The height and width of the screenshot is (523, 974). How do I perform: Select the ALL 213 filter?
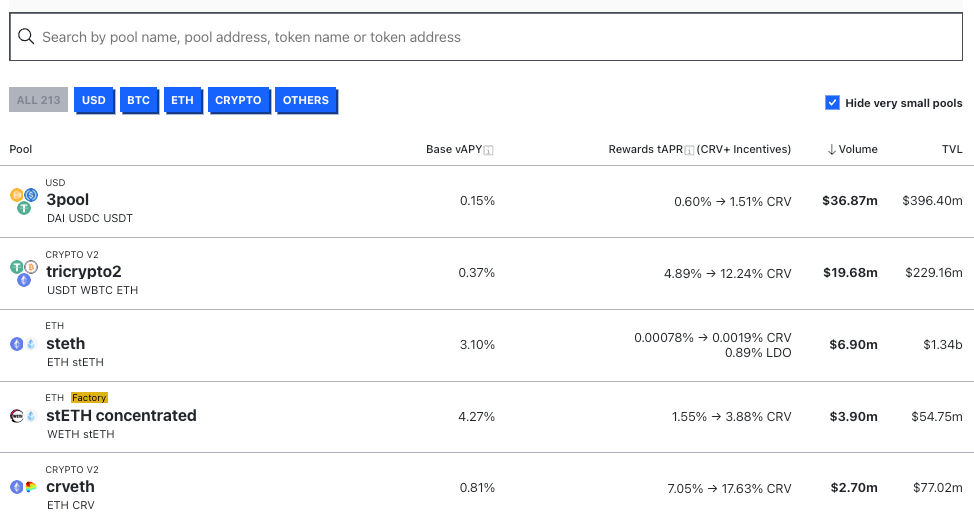tap(39, 100)
